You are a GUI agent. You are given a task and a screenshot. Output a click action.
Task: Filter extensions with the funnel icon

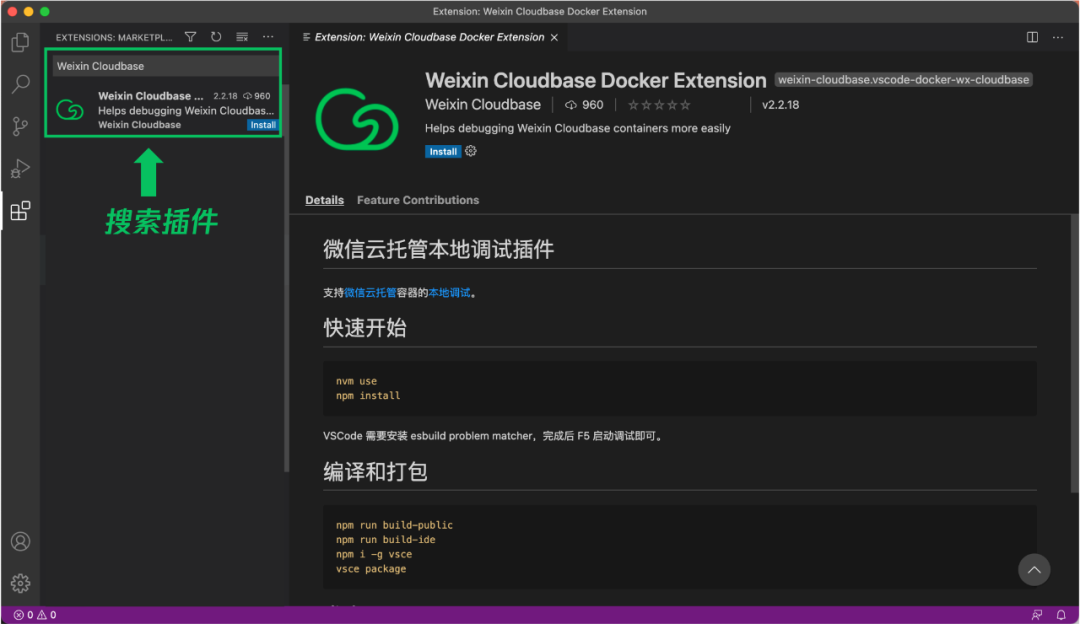tap(190, 37)
